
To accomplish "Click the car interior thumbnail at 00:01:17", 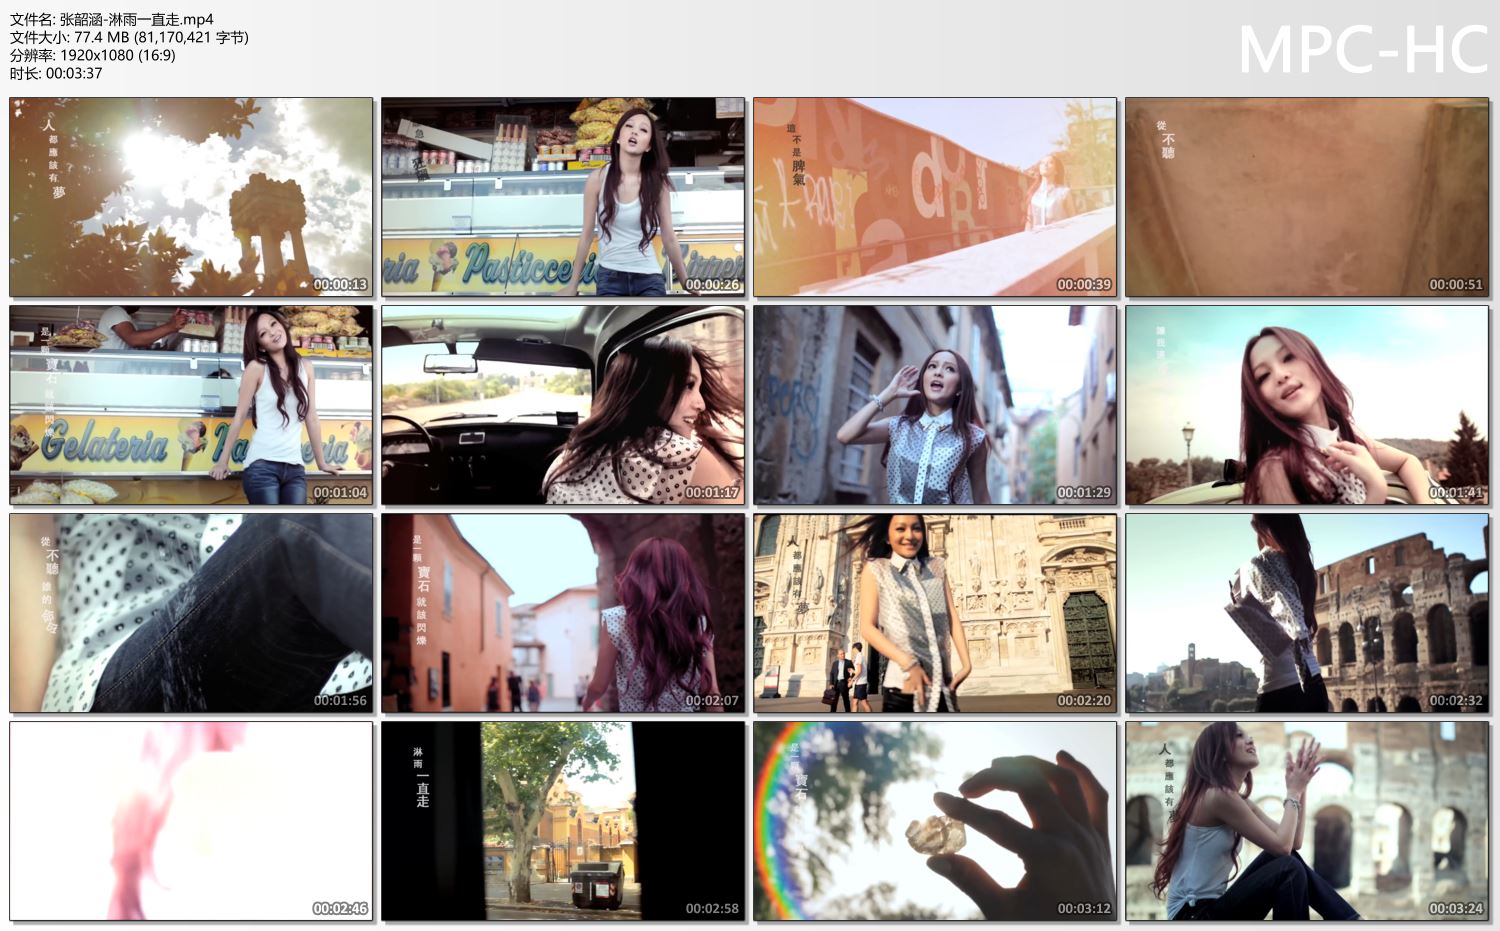I will point(563,405).
